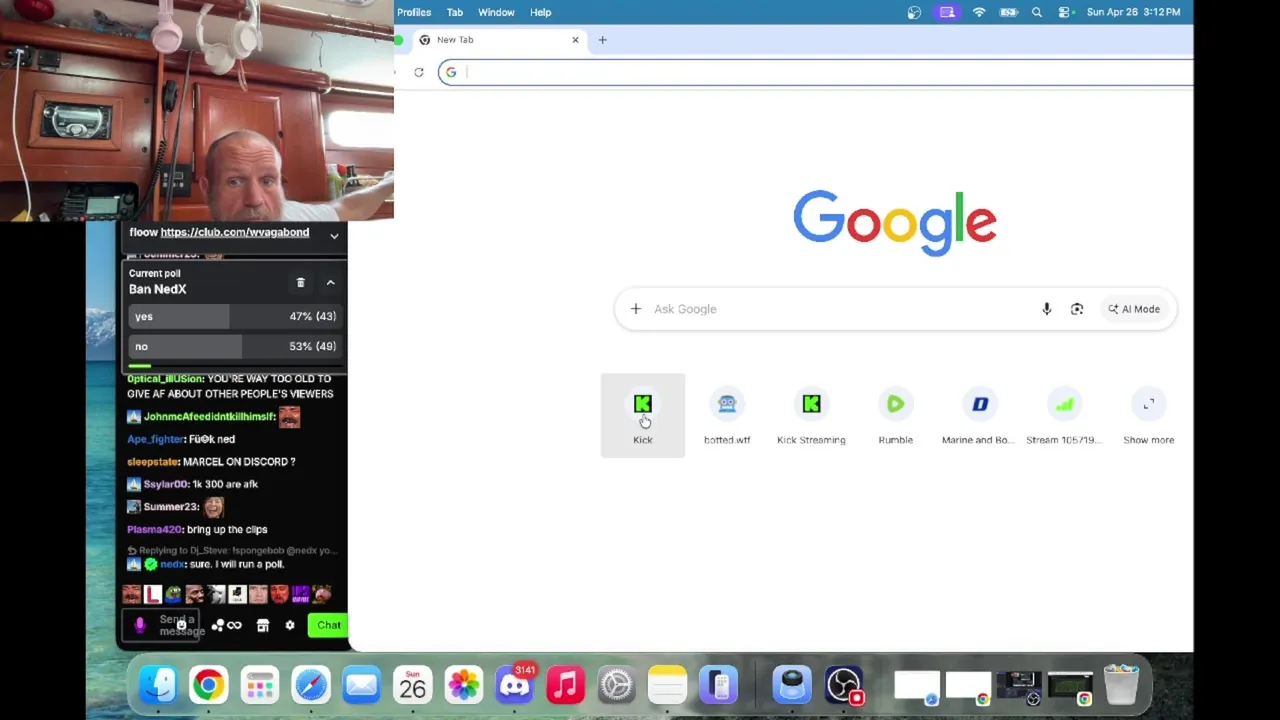The image size is (1280, 720).
Task: Open the channel shop icon in chat
Action: click(x=262, y=625)
